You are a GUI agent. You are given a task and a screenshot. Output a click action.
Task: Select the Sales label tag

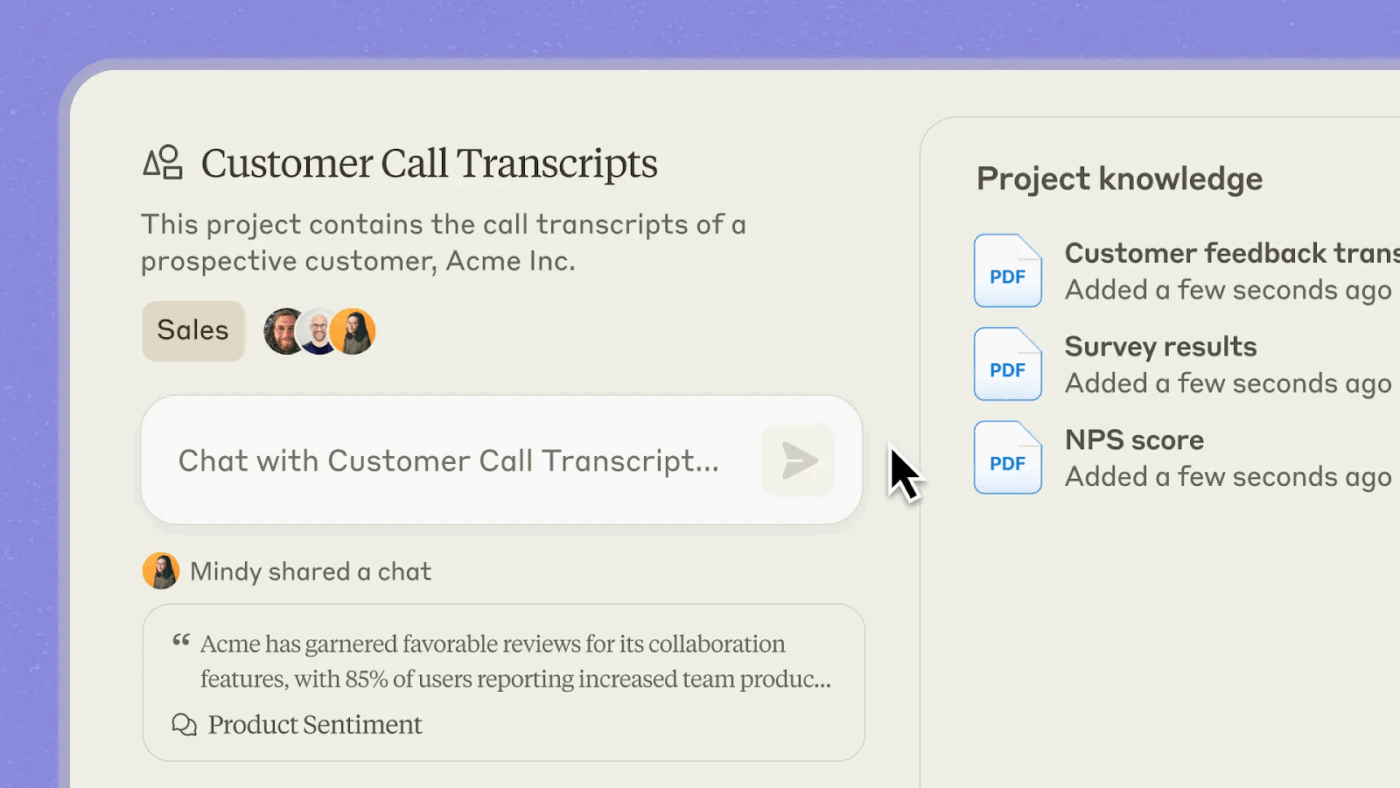[x=192, y=330]
